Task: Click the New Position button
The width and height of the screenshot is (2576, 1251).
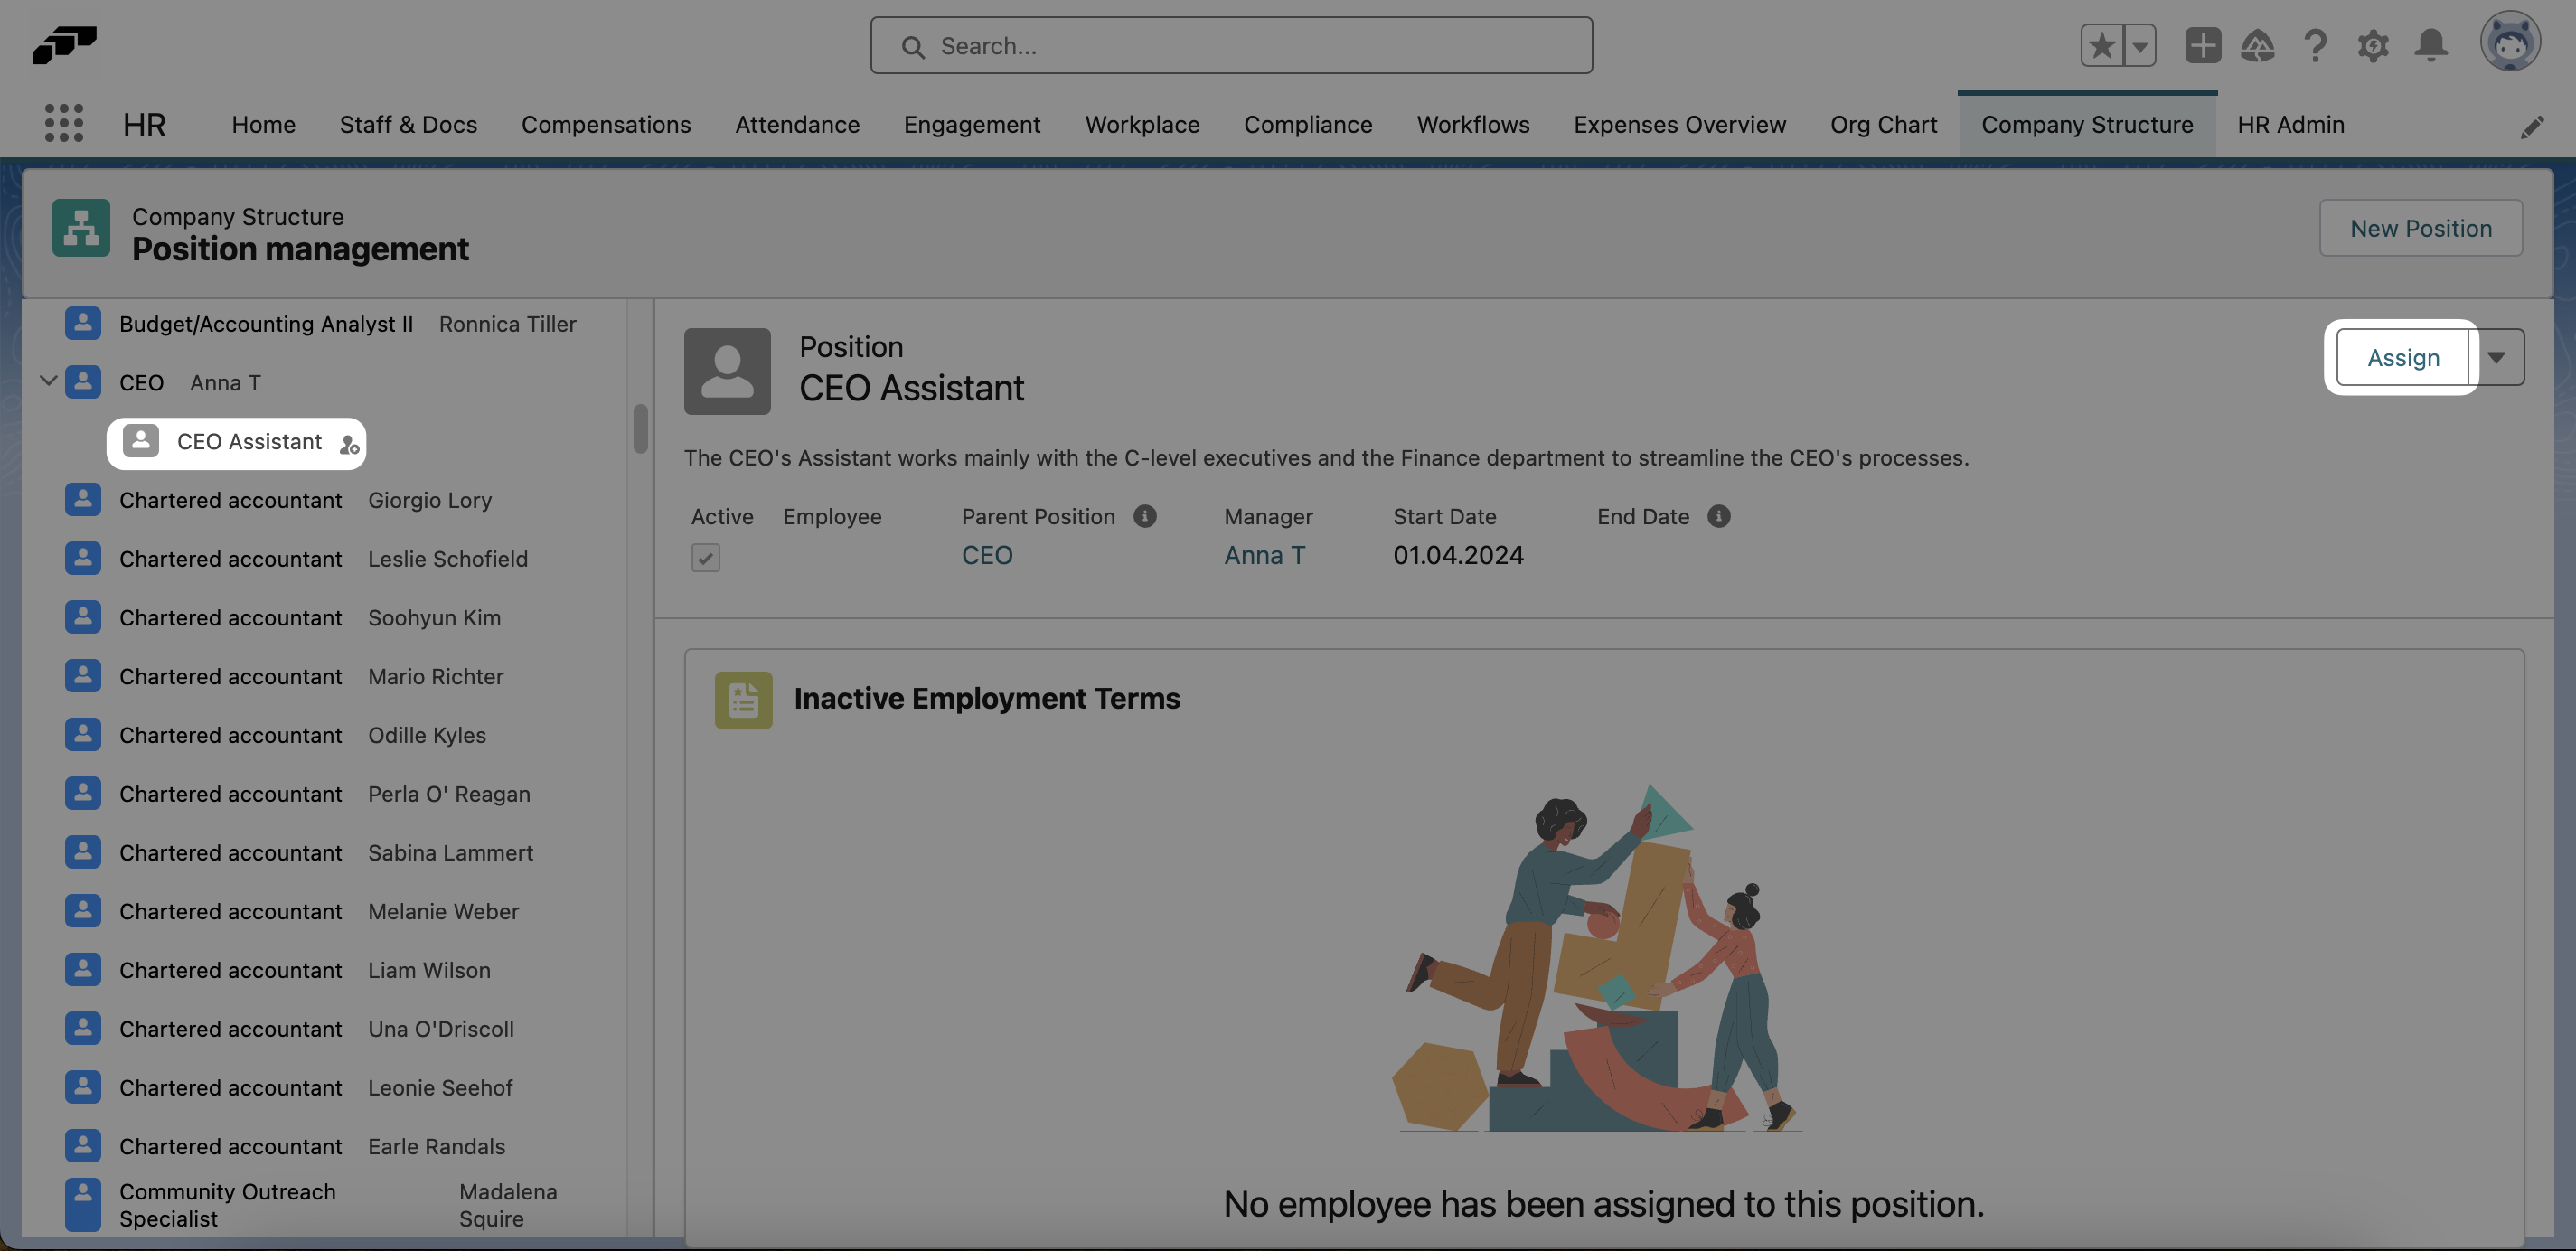Action: coord(2421,228)
